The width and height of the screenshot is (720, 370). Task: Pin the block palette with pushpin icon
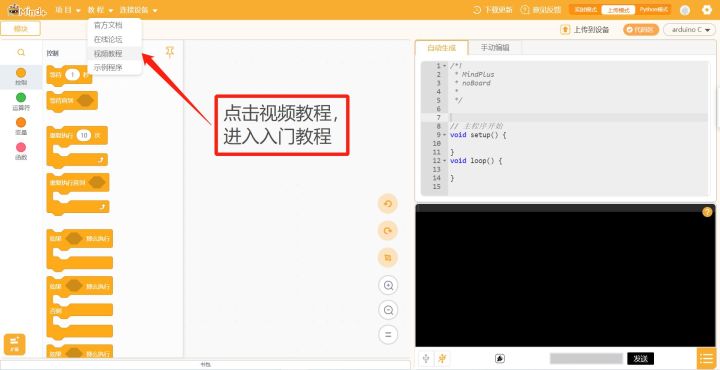[x=170, y=52]
